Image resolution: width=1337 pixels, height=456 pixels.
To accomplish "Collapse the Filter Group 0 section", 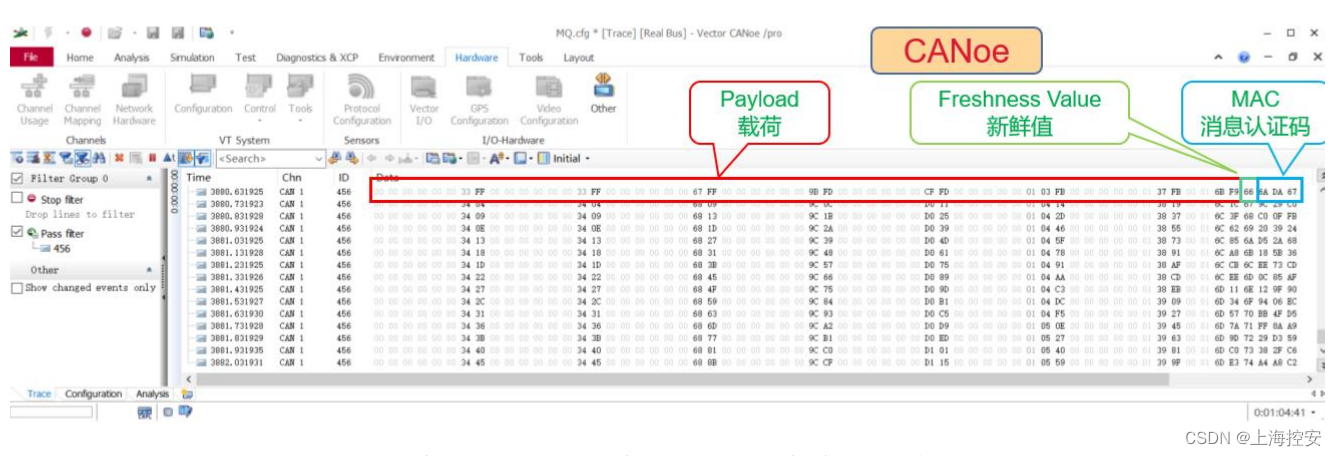I will click(x=150, y=178).
